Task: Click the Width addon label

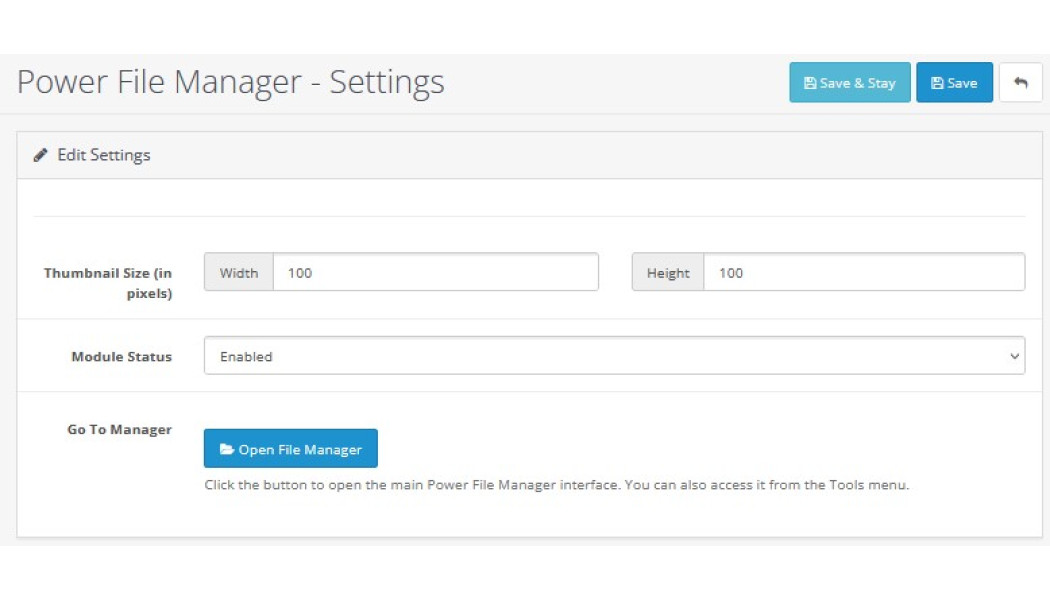Action: tap(239, 272)
